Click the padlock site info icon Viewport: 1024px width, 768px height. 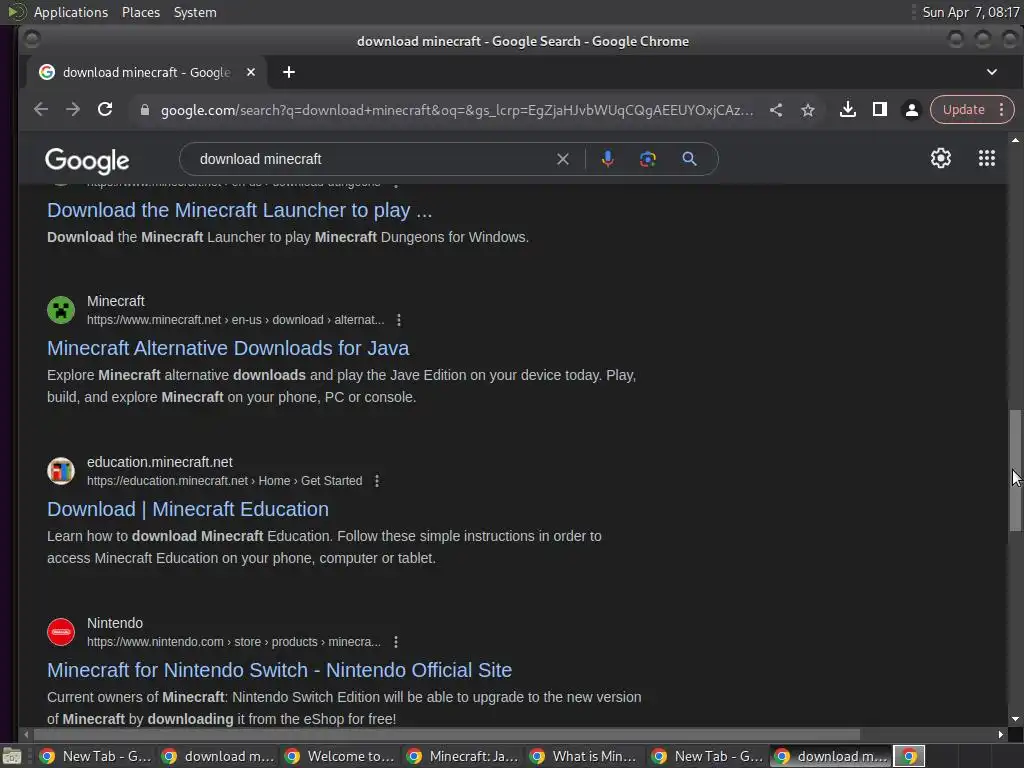click(x=145, y=110)
